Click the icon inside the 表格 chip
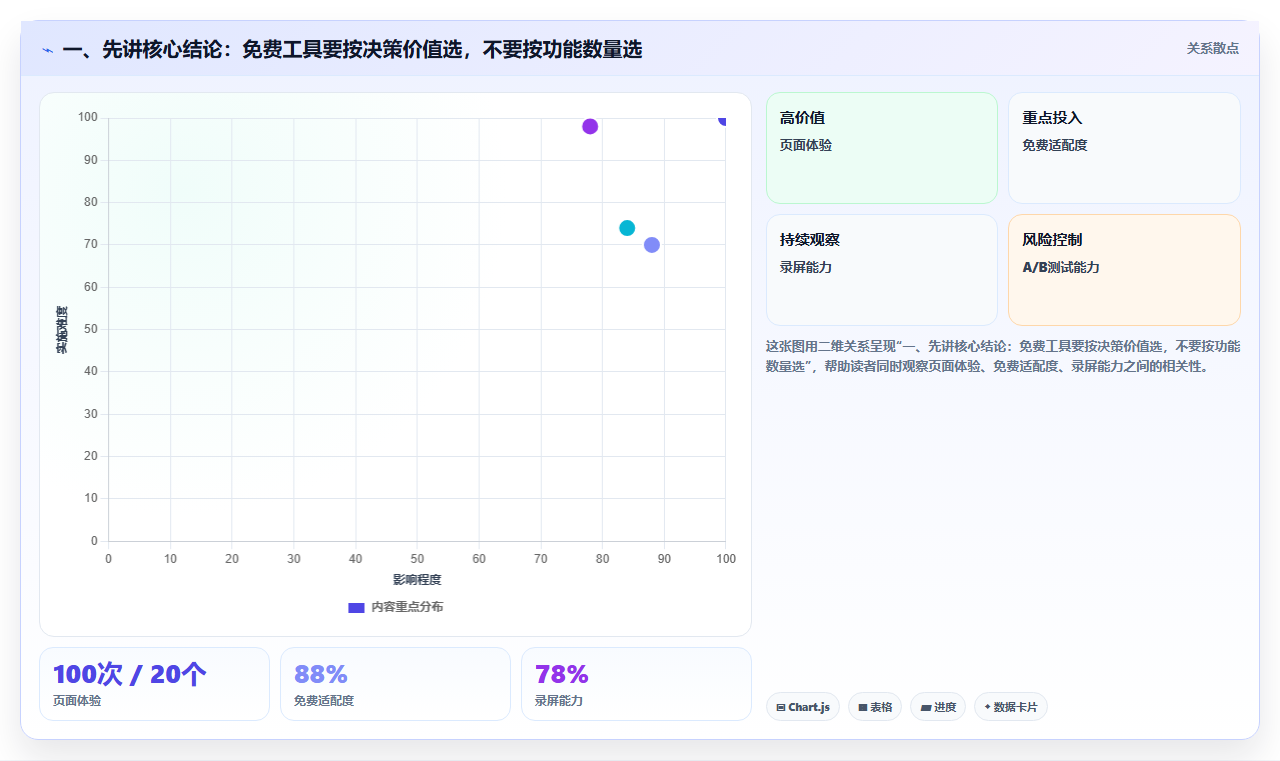This screenshot has height=761, width=1280. pos(863,708)
